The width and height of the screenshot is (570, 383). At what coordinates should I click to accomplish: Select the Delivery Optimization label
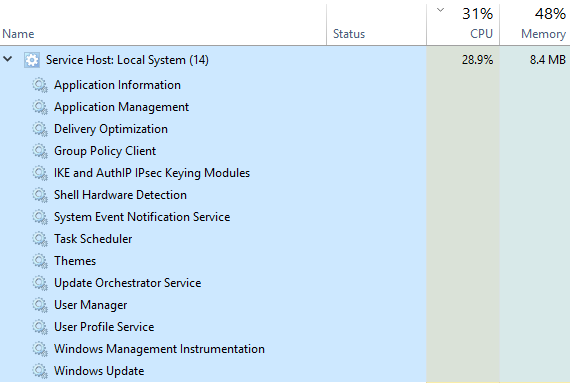(111, 129)
